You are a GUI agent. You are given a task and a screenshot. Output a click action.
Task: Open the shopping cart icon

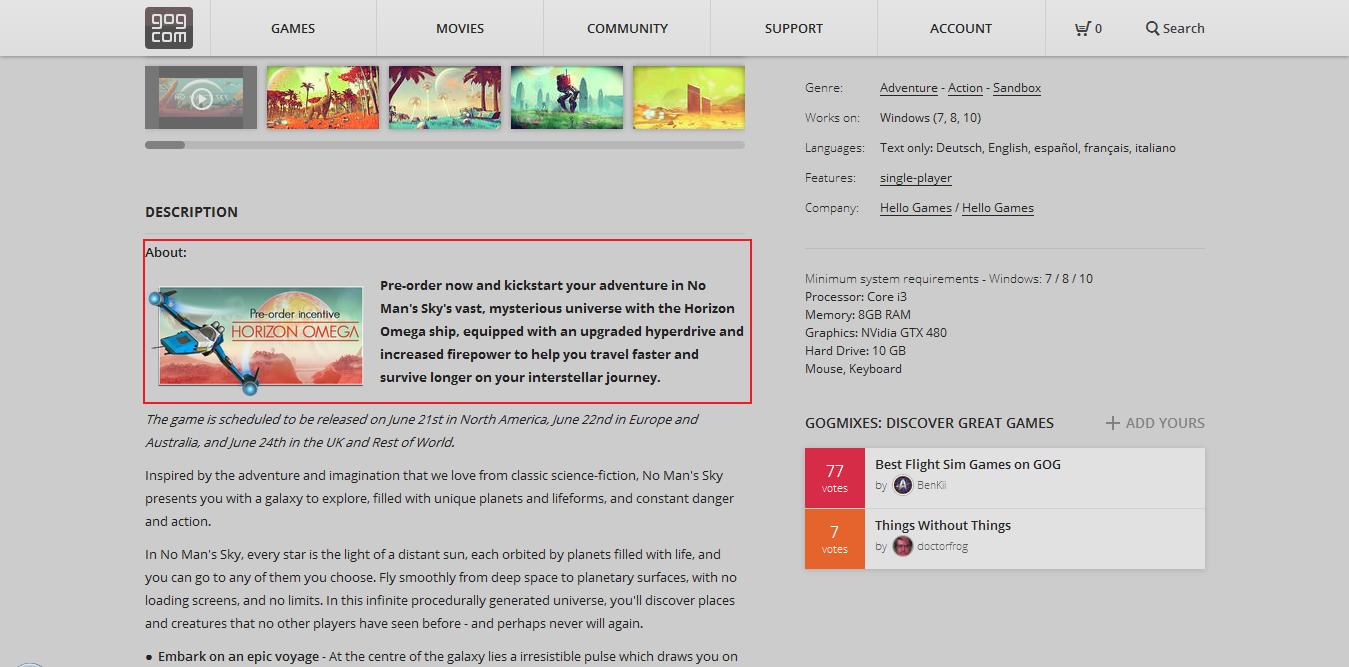pyautogui.click(x=1082, y=28)
